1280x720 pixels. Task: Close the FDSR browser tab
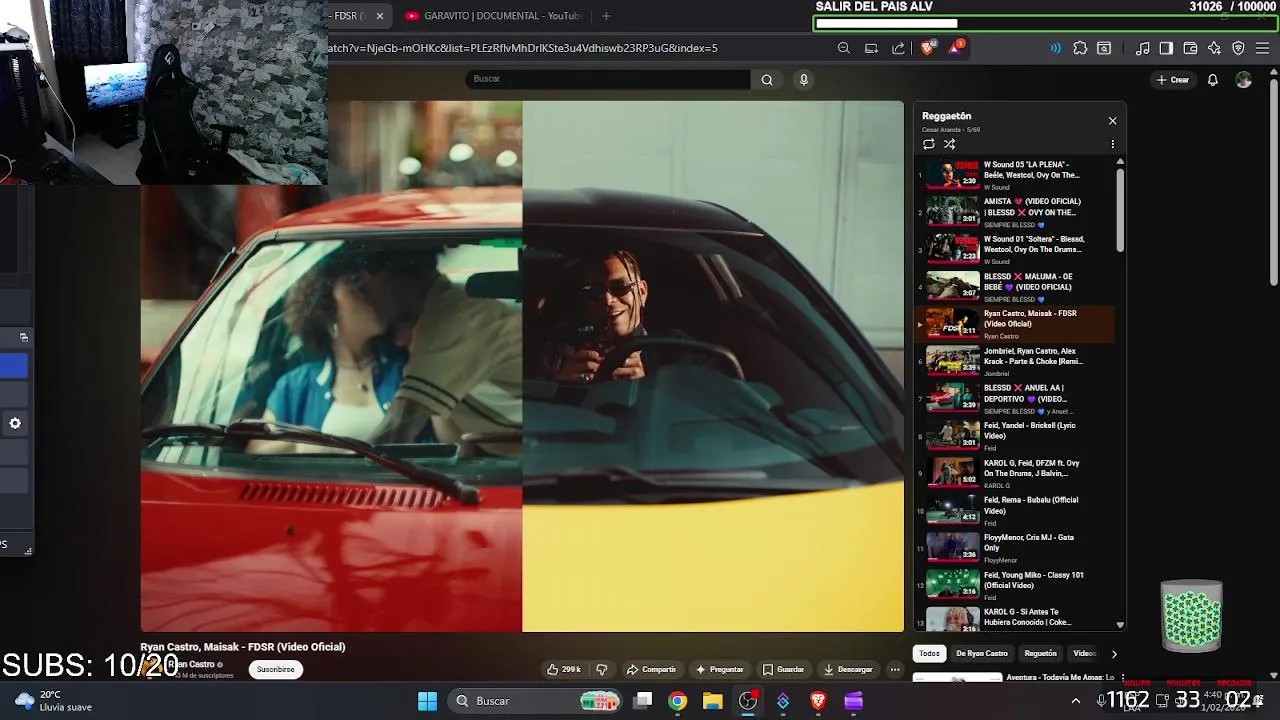[x=380, y=16]
